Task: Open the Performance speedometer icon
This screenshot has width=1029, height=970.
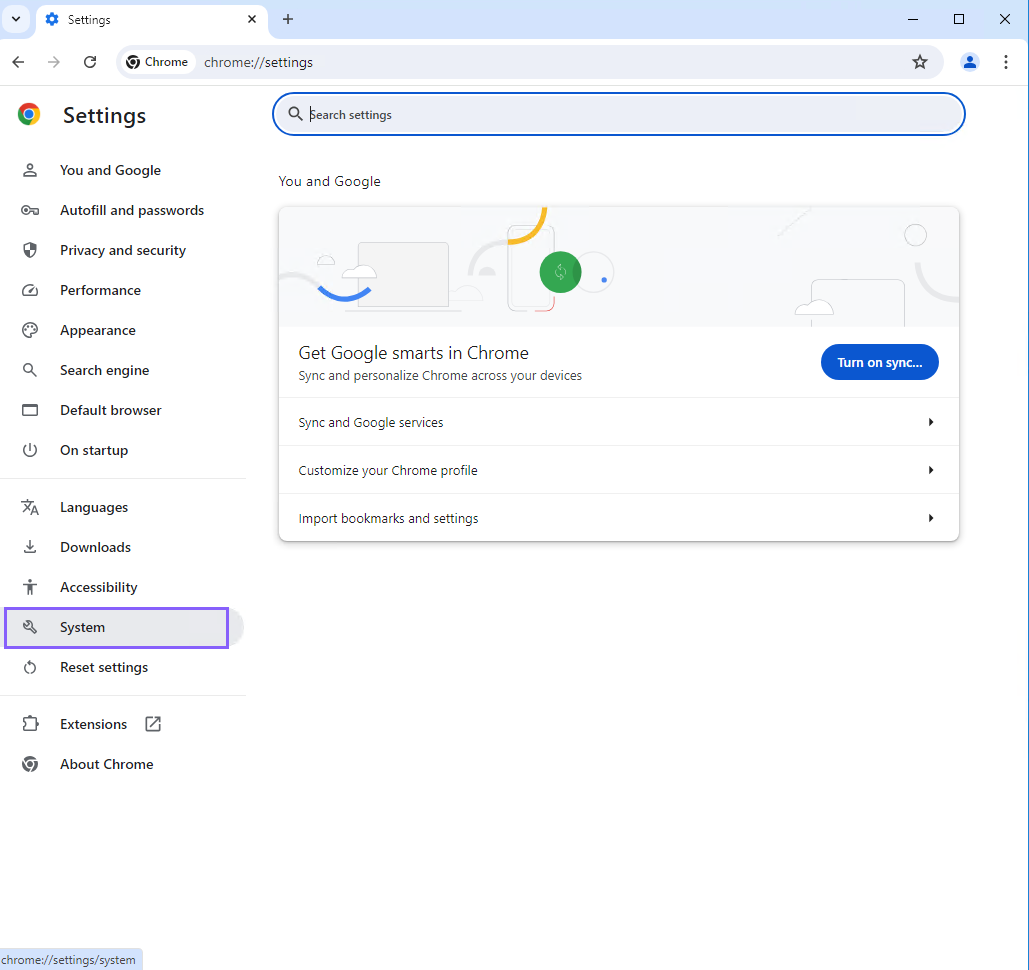Action: click(x=30, y=290)
